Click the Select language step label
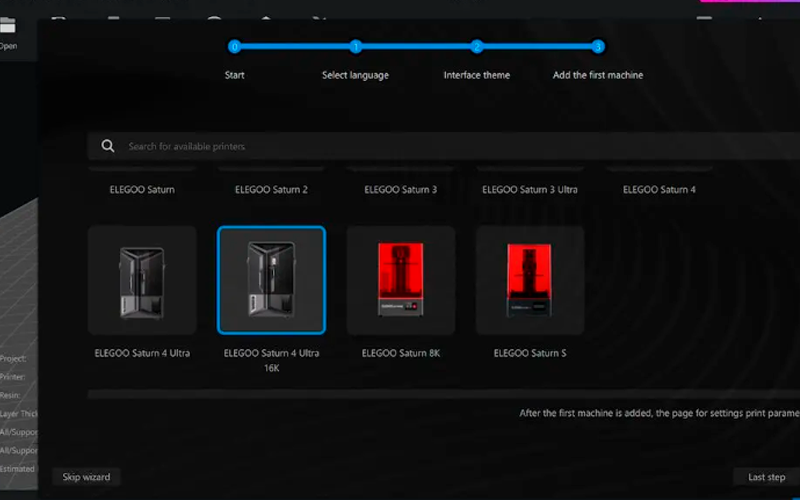Screen dimensions: 800x500 (x=356, y=75)
